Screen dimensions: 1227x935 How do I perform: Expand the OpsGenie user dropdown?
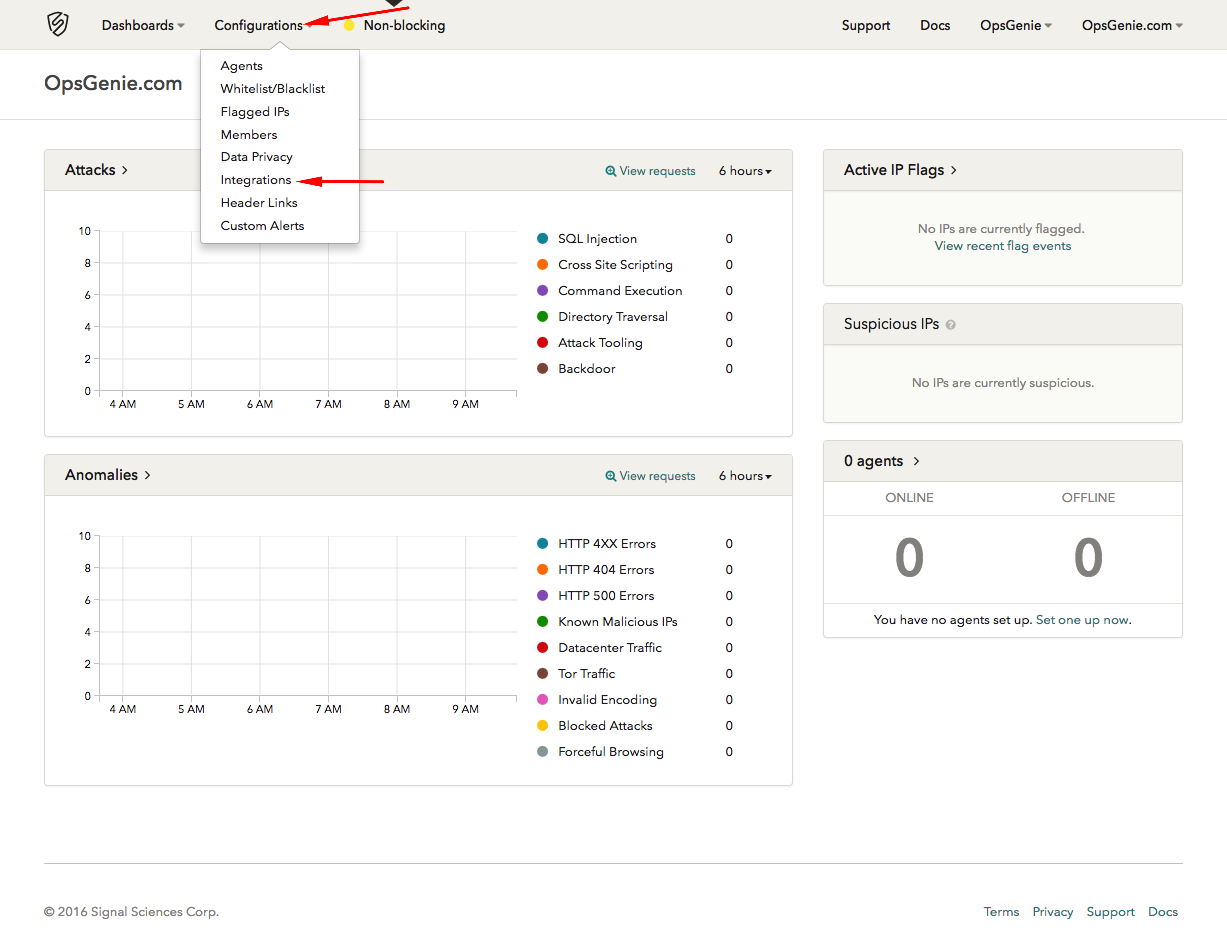(1016, 26)
